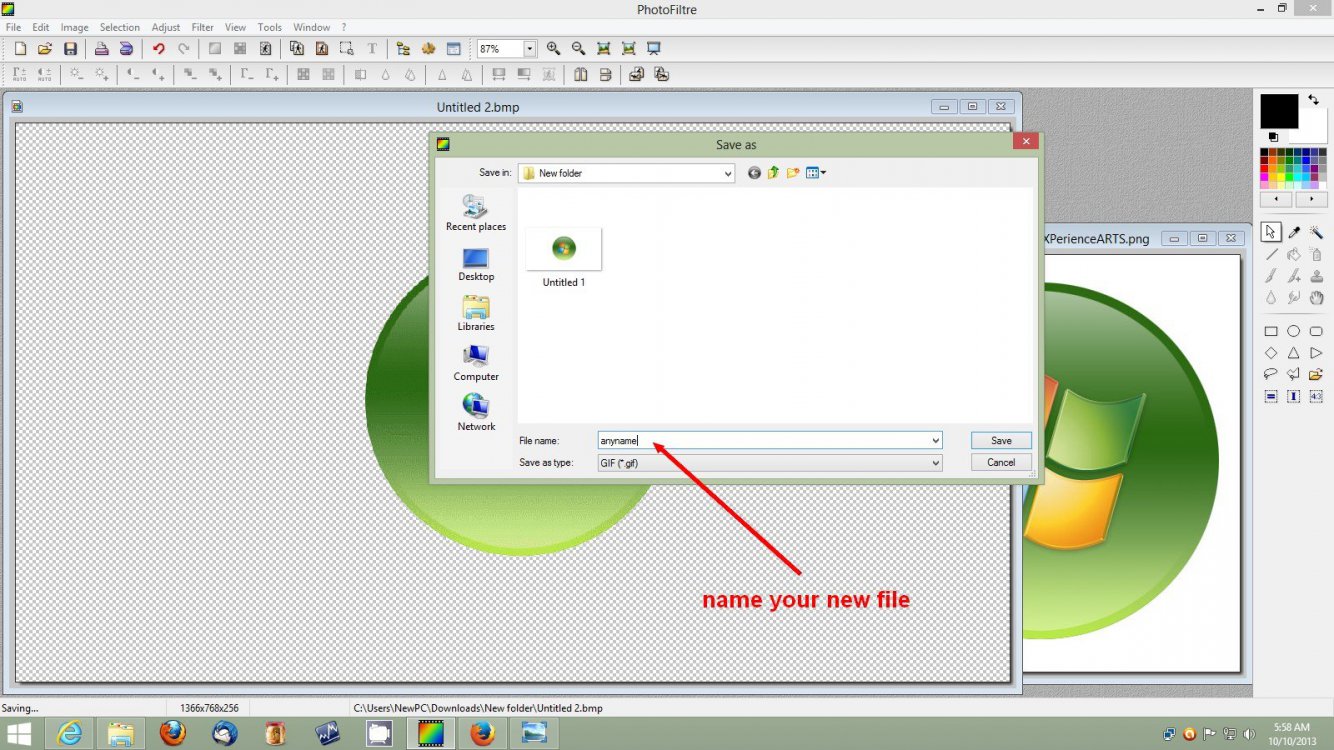The width and height of the screenshot is (1334, 750).
Task: Create a new image with New toolbar icon
Action: coord(19,48)
